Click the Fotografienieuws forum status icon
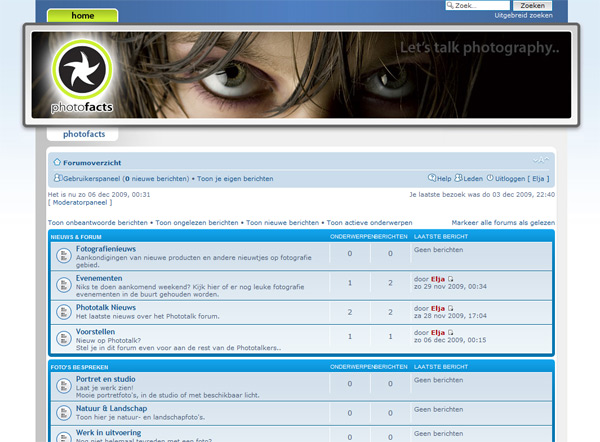The height and width of the screenshot is (442, 600). 64,256
